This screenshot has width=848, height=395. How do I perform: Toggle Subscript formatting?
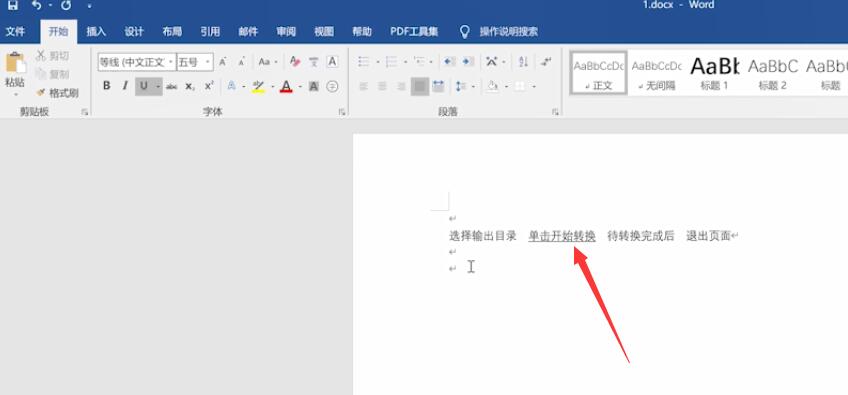pyautogui.click(x=190, y=86)
